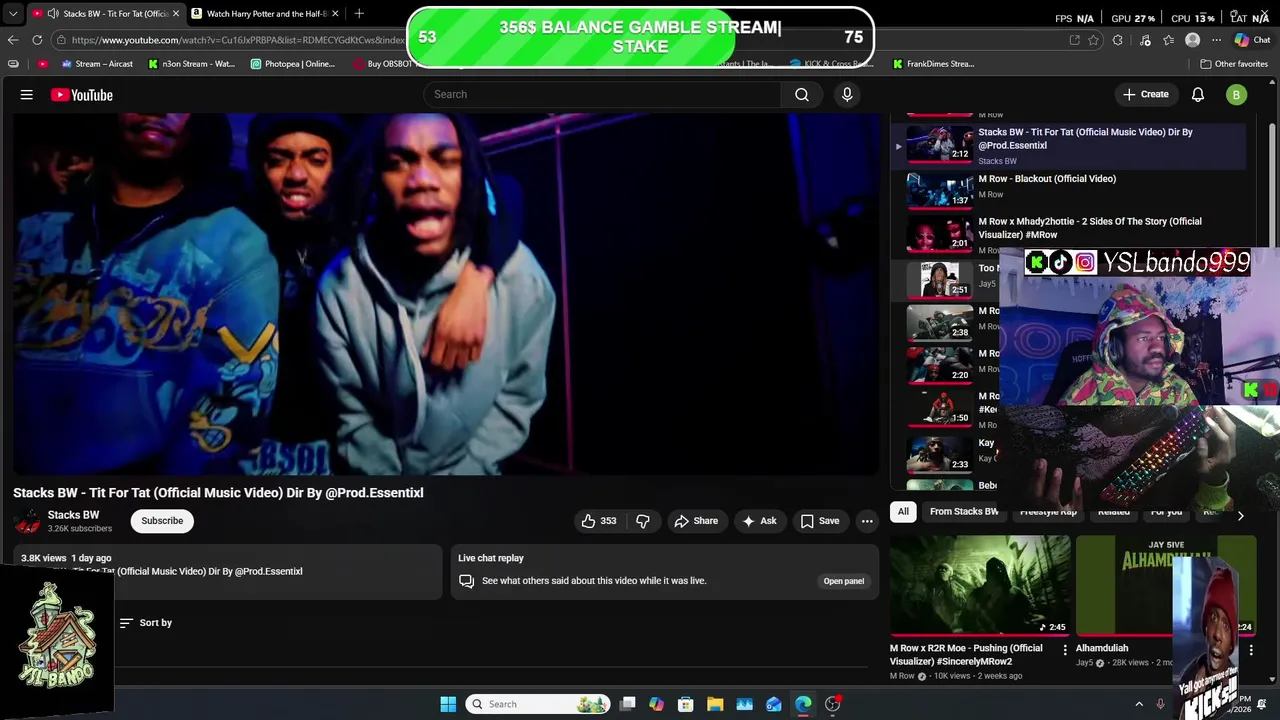
Task: Open the Stream – Aircast bookmark
Action: click(97, 64)
